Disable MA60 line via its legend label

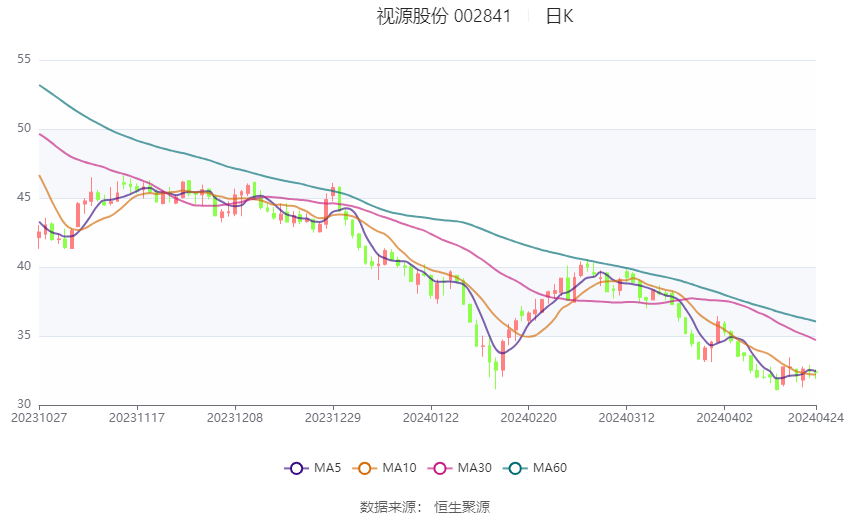tap(550, 468)
